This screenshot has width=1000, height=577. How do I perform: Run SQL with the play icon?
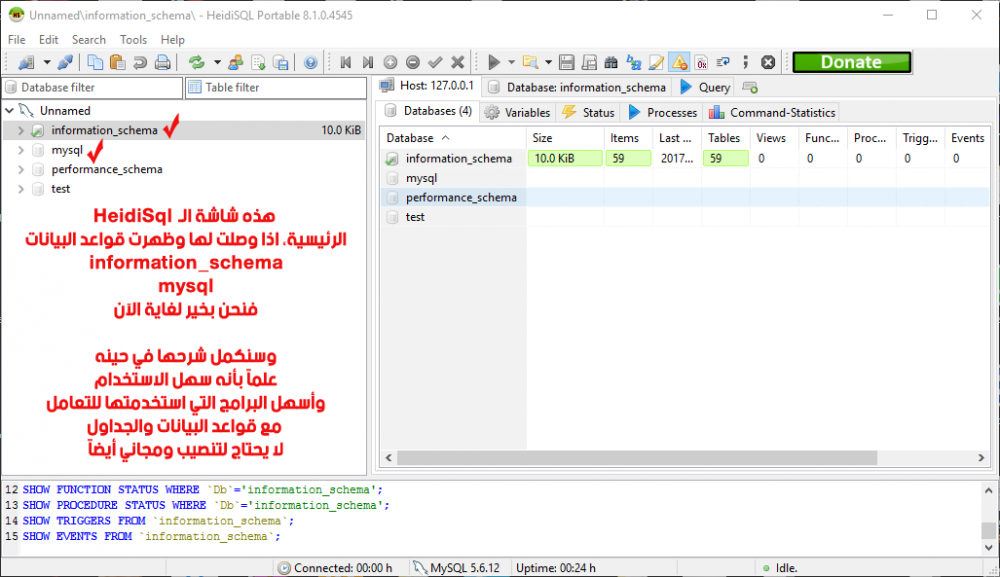(494, 62)
